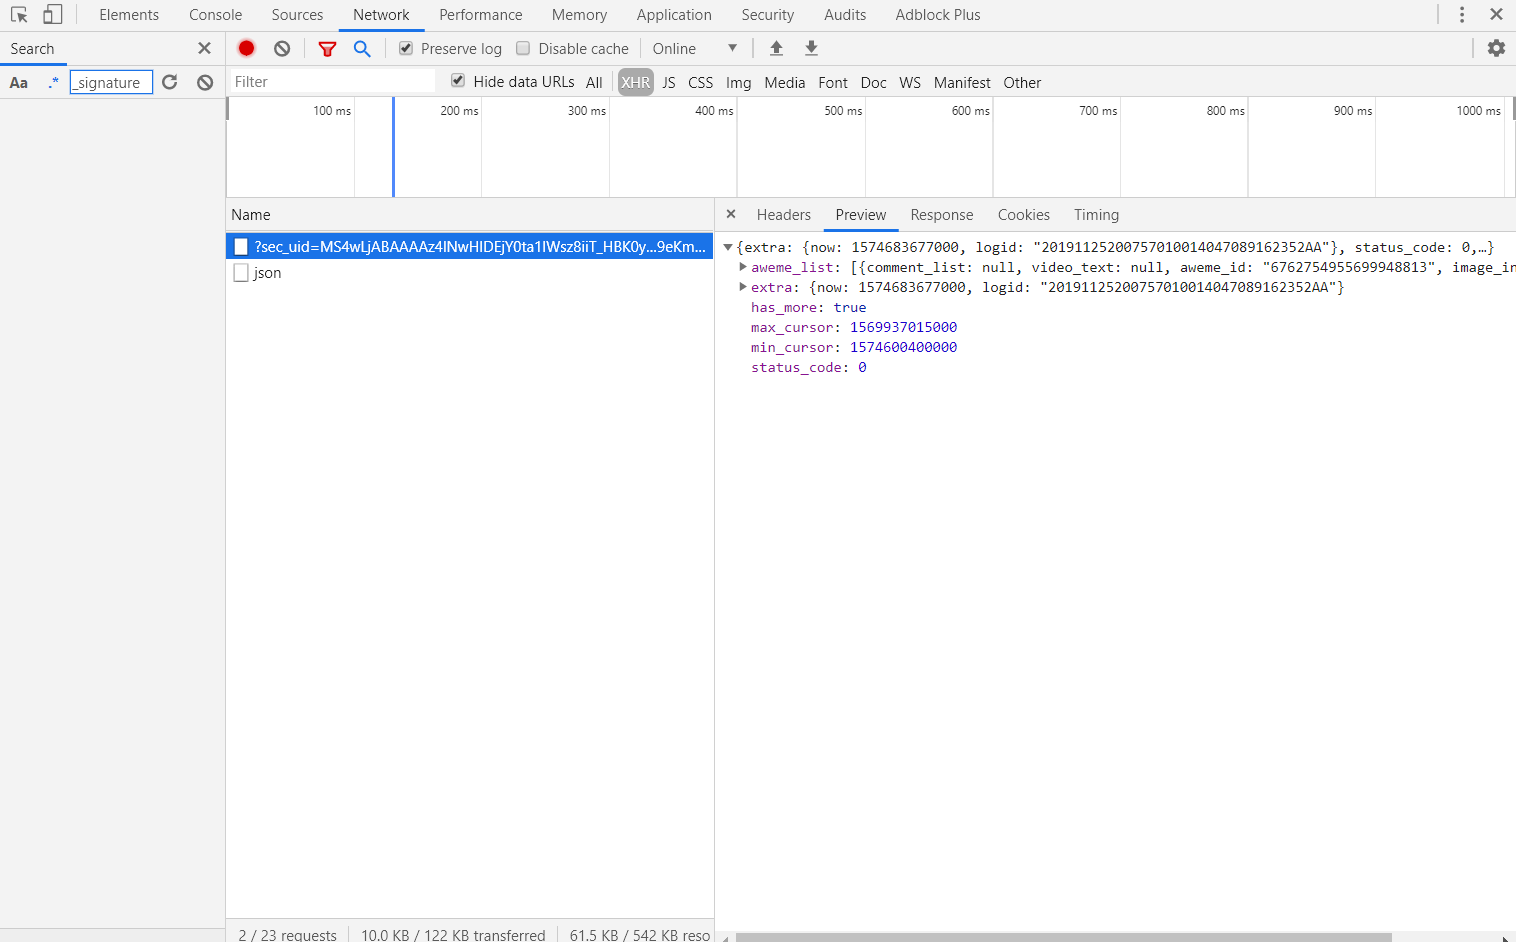Click the red record network log button
This screenshot has width=1516, height=942.
[x=246, y=48]
